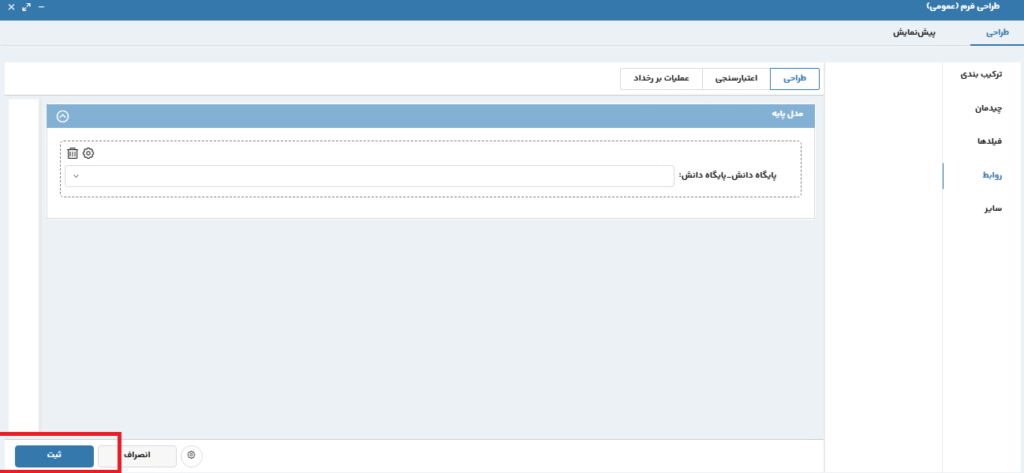Open field settings via the gear icon

pyautogui.click(x=88, y=153)
